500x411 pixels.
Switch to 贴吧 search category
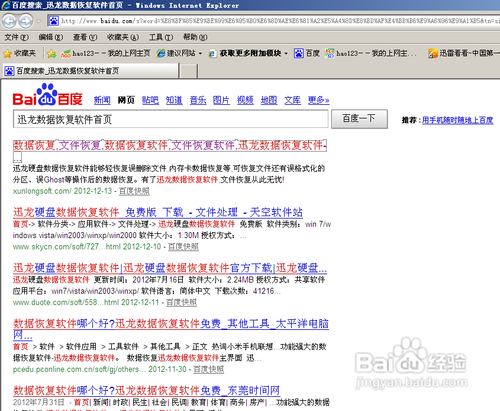150,100
